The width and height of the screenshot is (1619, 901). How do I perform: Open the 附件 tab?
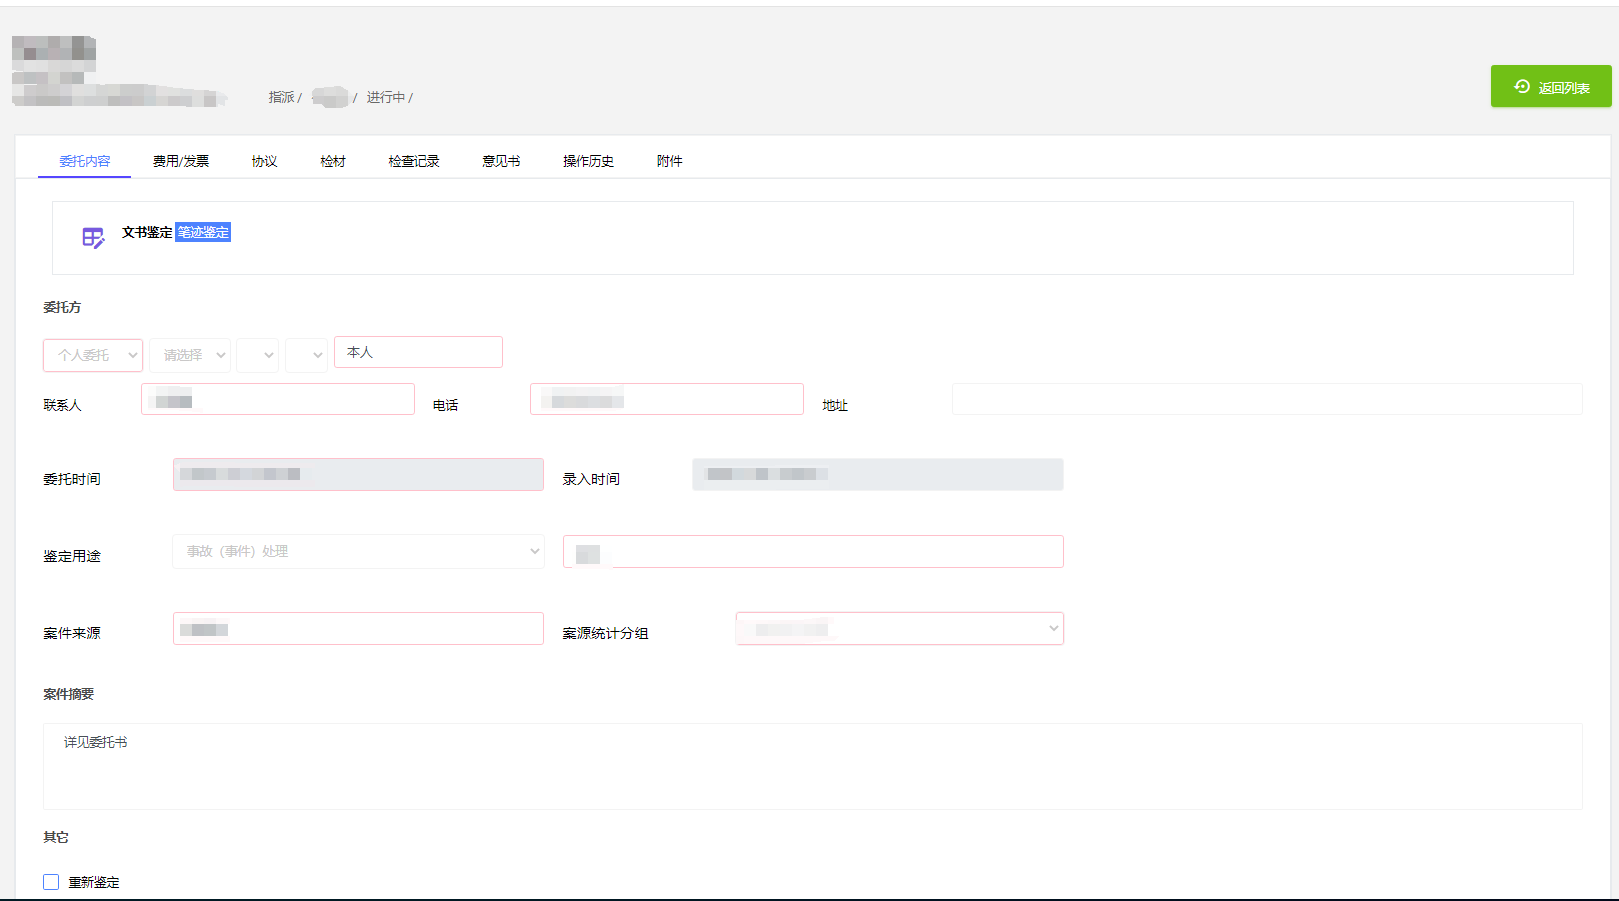click(x=670, y=161)
